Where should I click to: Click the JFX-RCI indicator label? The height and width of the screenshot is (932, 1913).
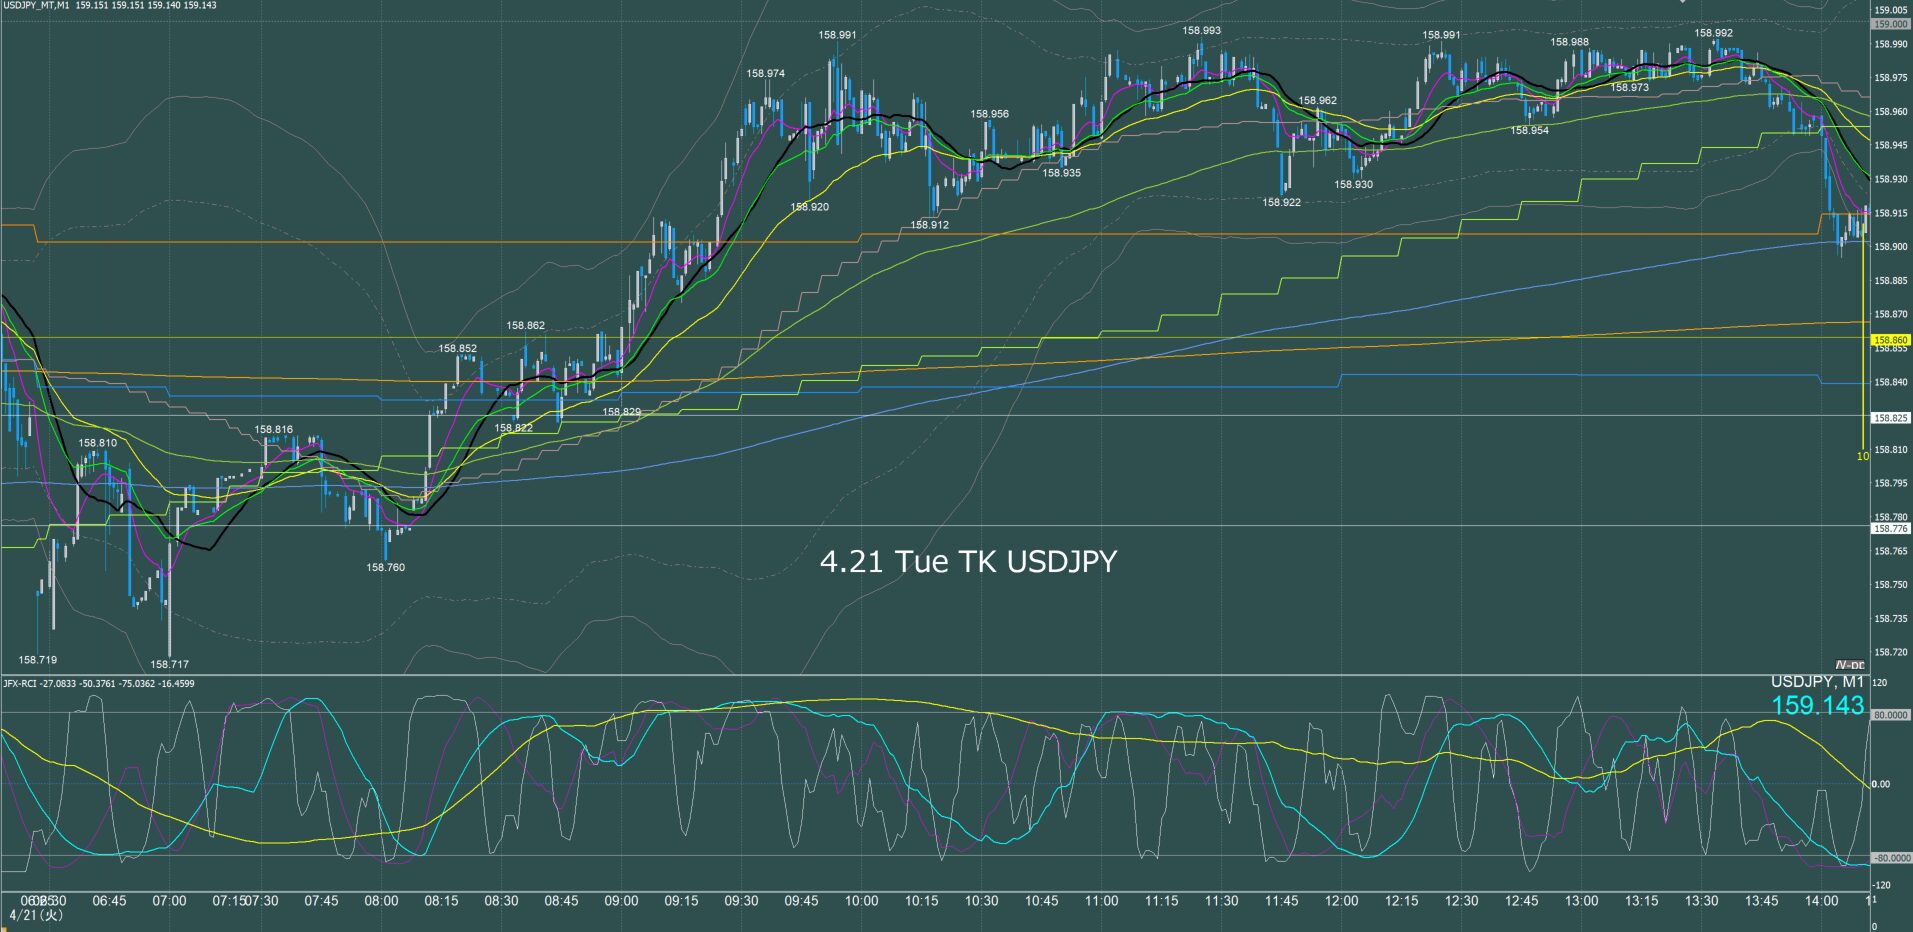pos(98,684)
